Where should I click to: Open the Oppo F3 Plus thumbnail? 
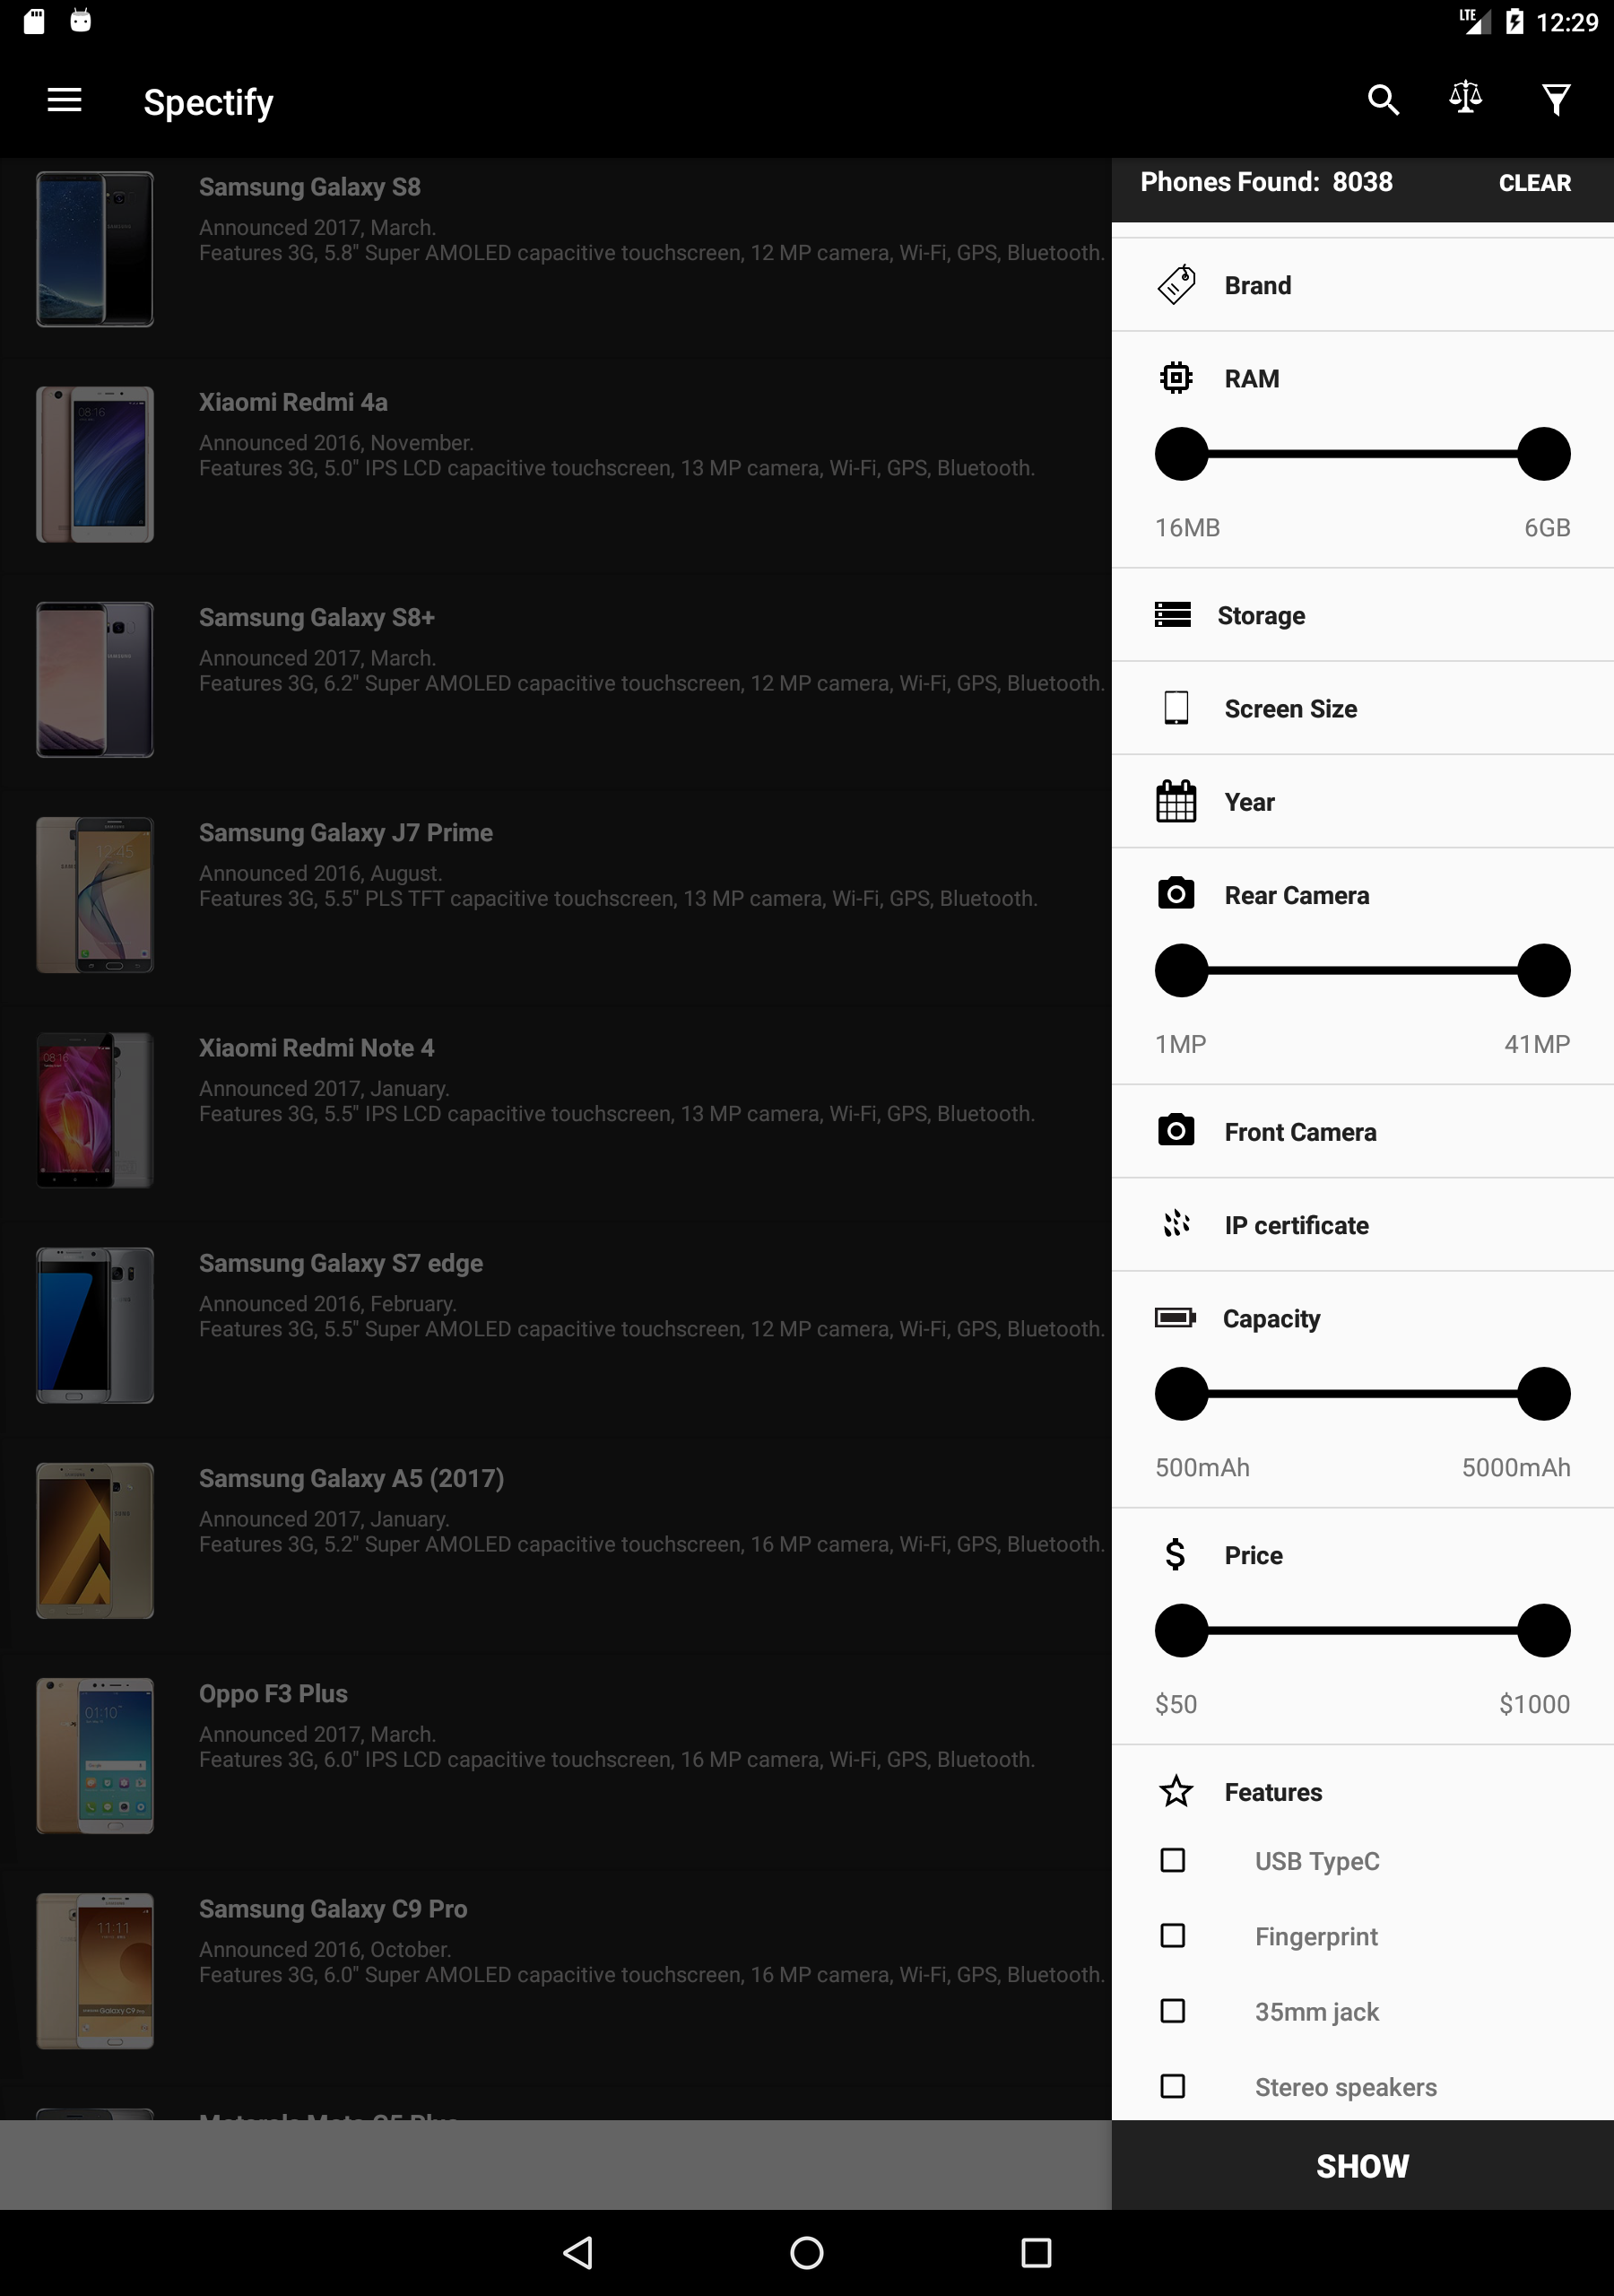click(95, 1755)
